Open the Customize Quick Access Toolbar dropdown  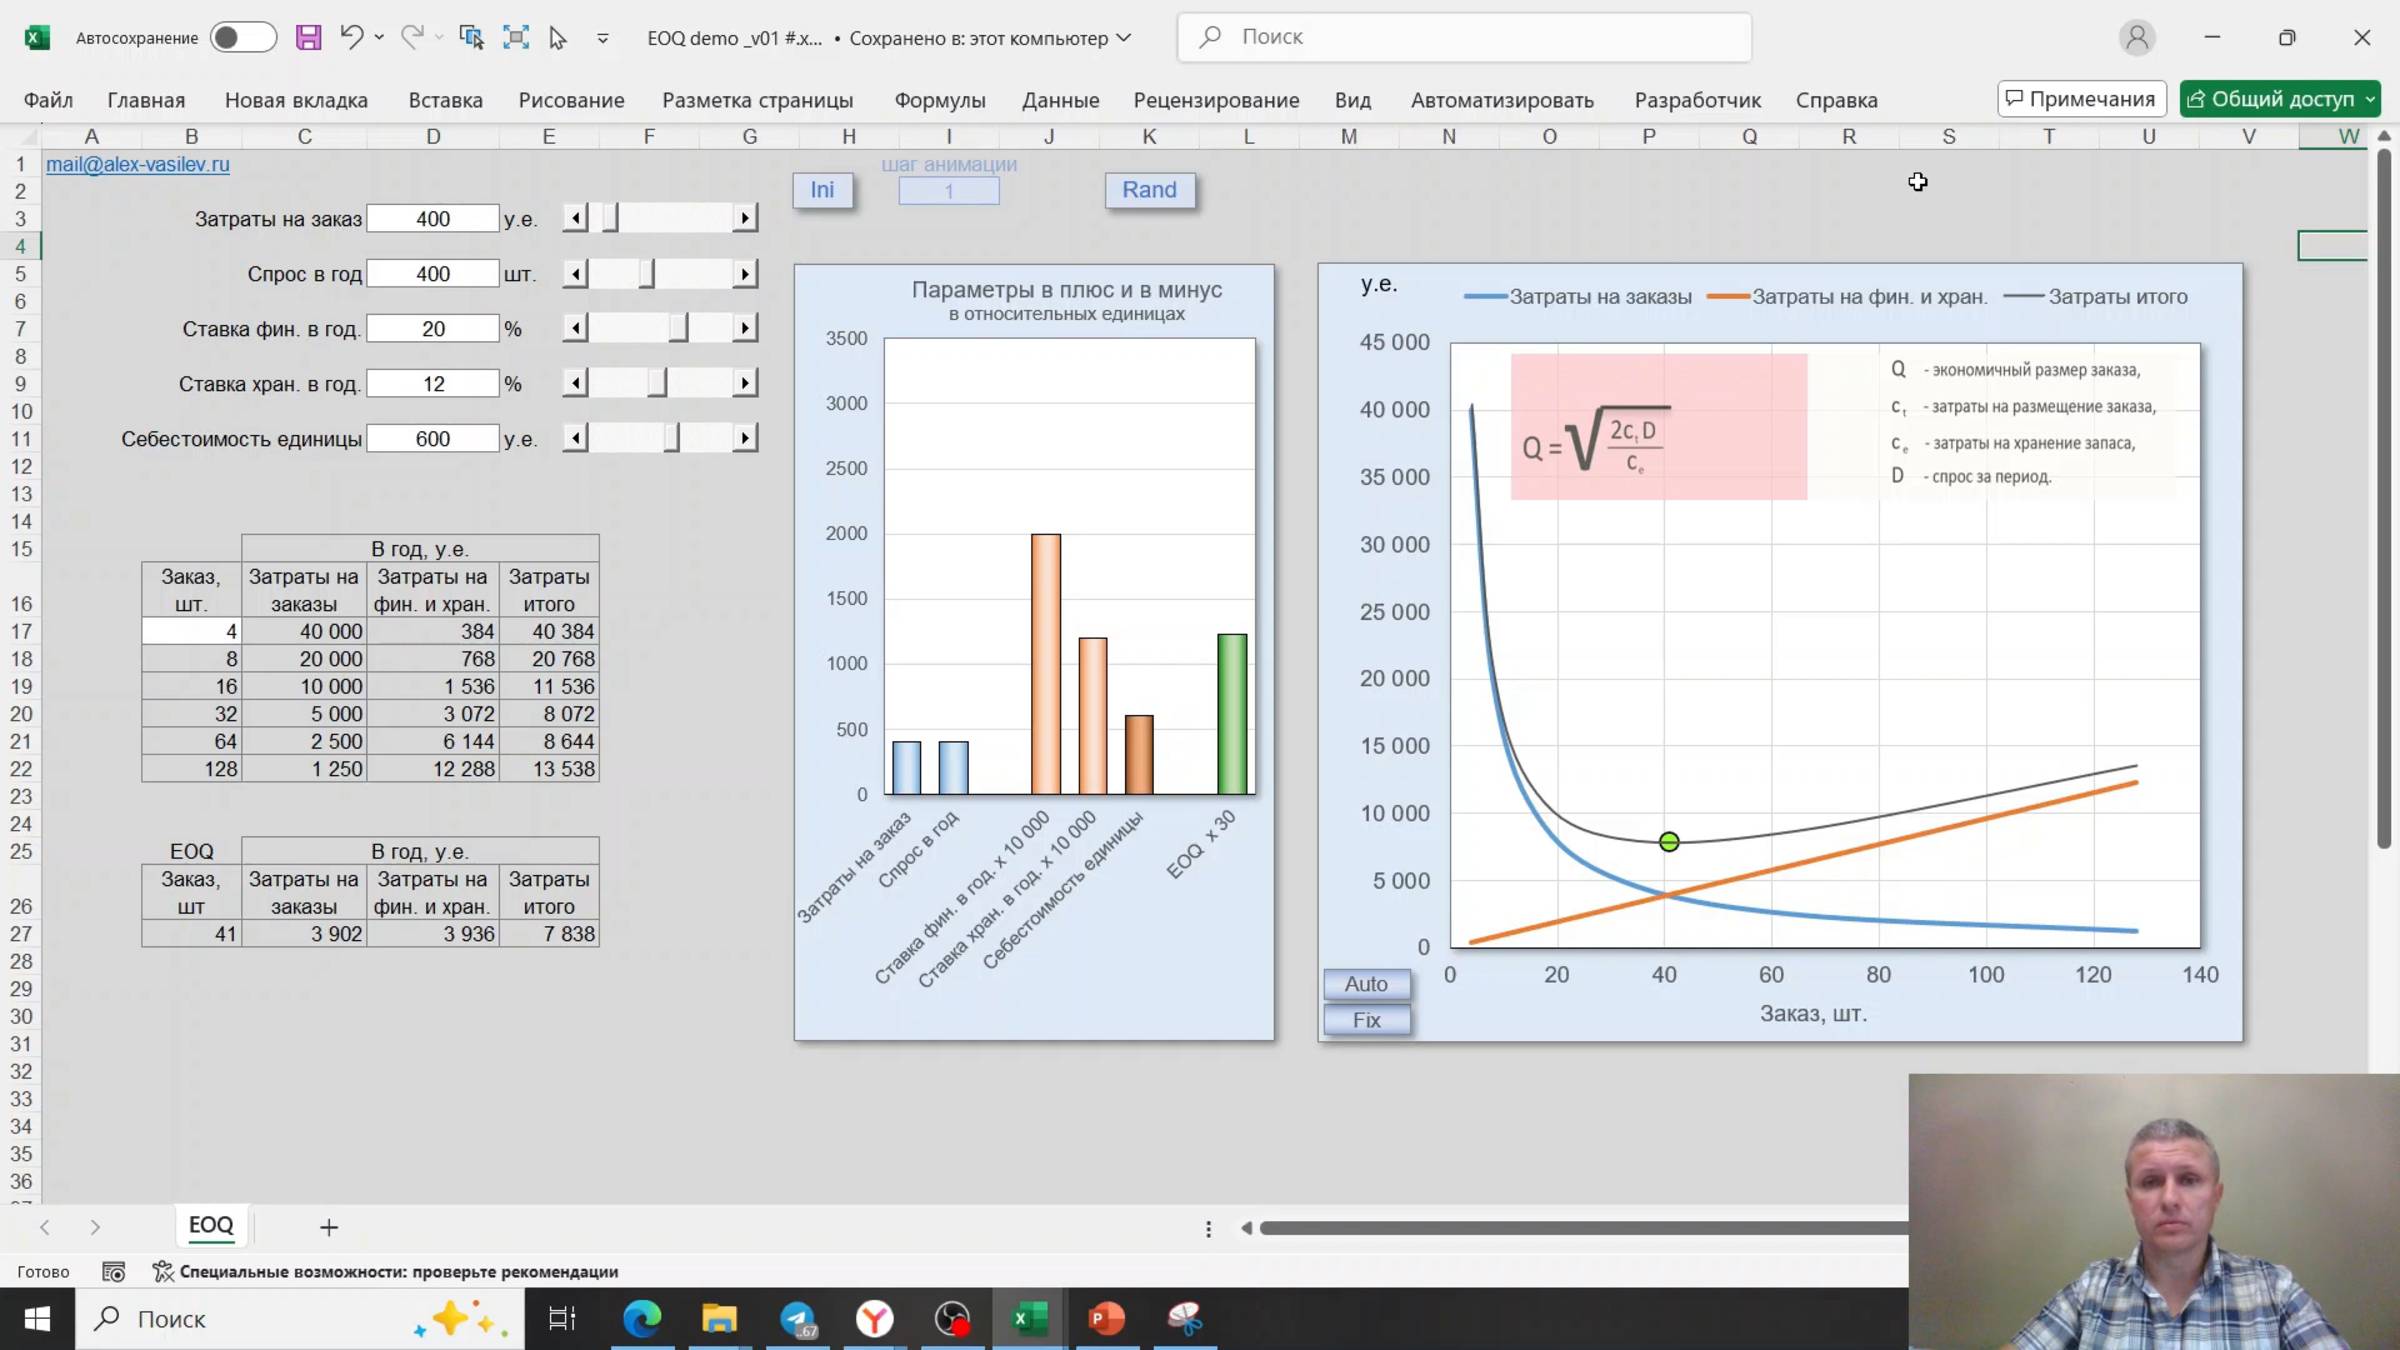[x=603, y=39]
